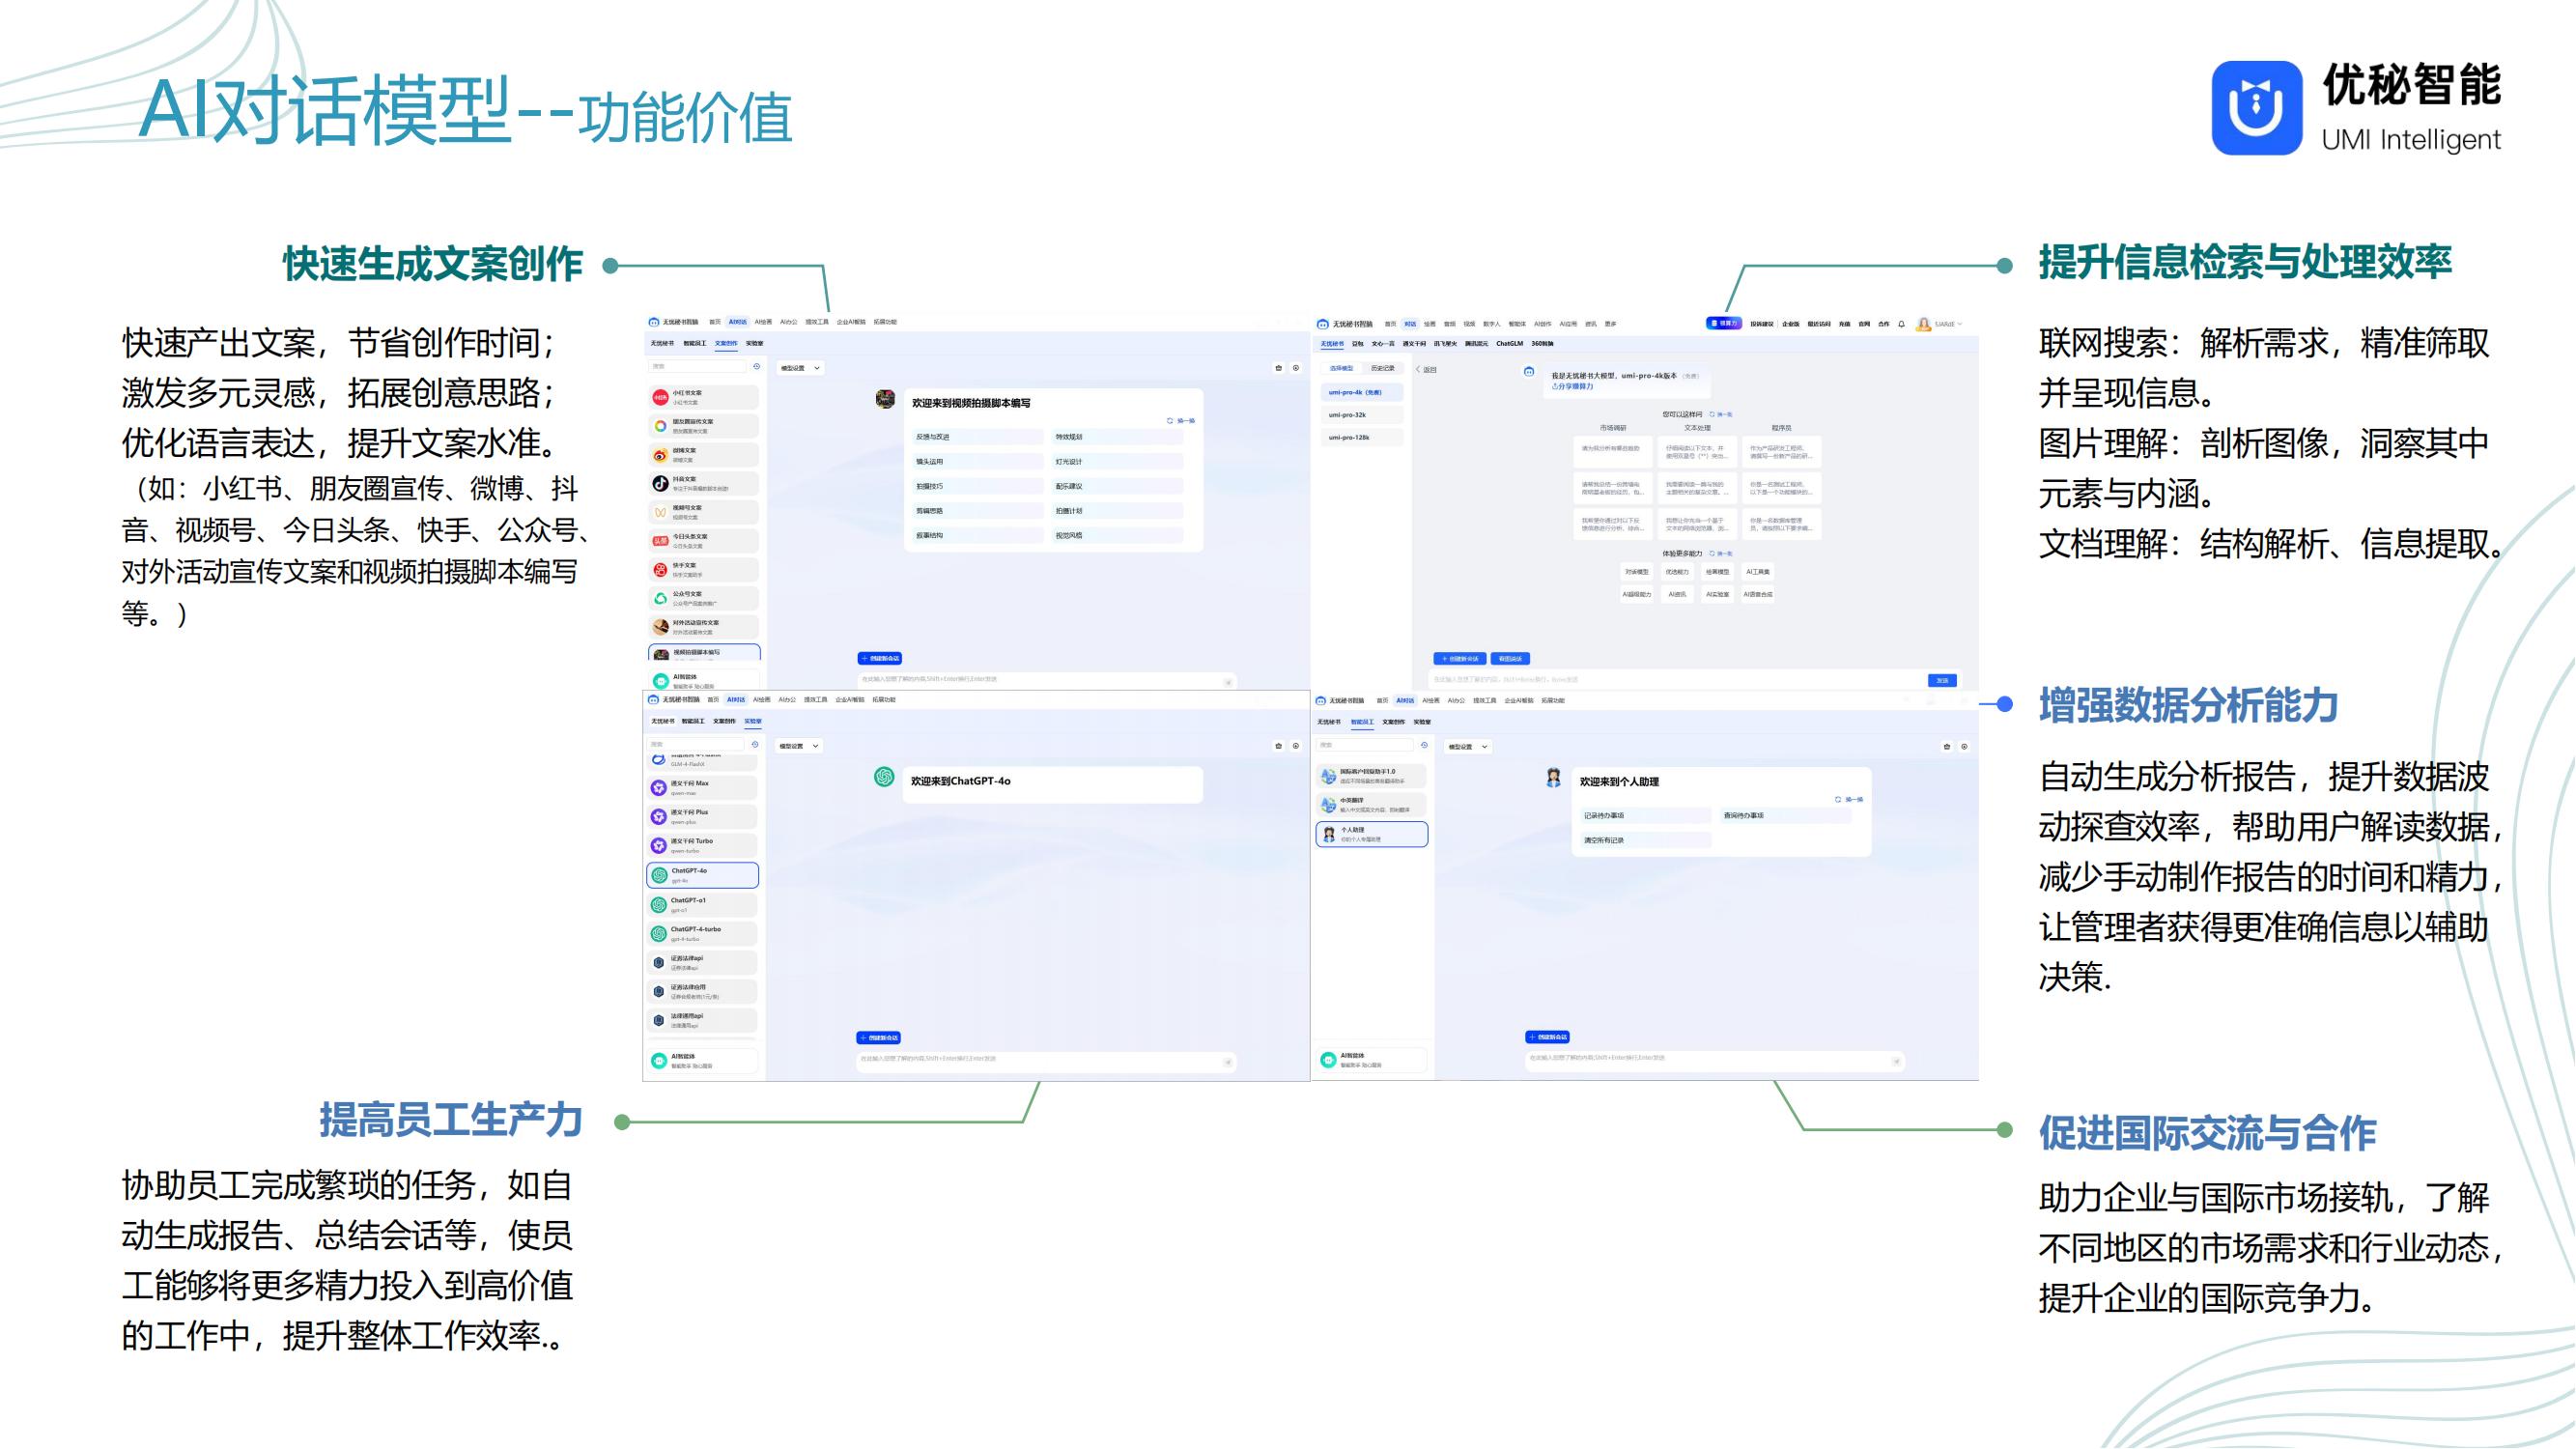Open the 微博文案 Weibo icon entry
Screen dimensions: 2576x1449
click(660, 455)
